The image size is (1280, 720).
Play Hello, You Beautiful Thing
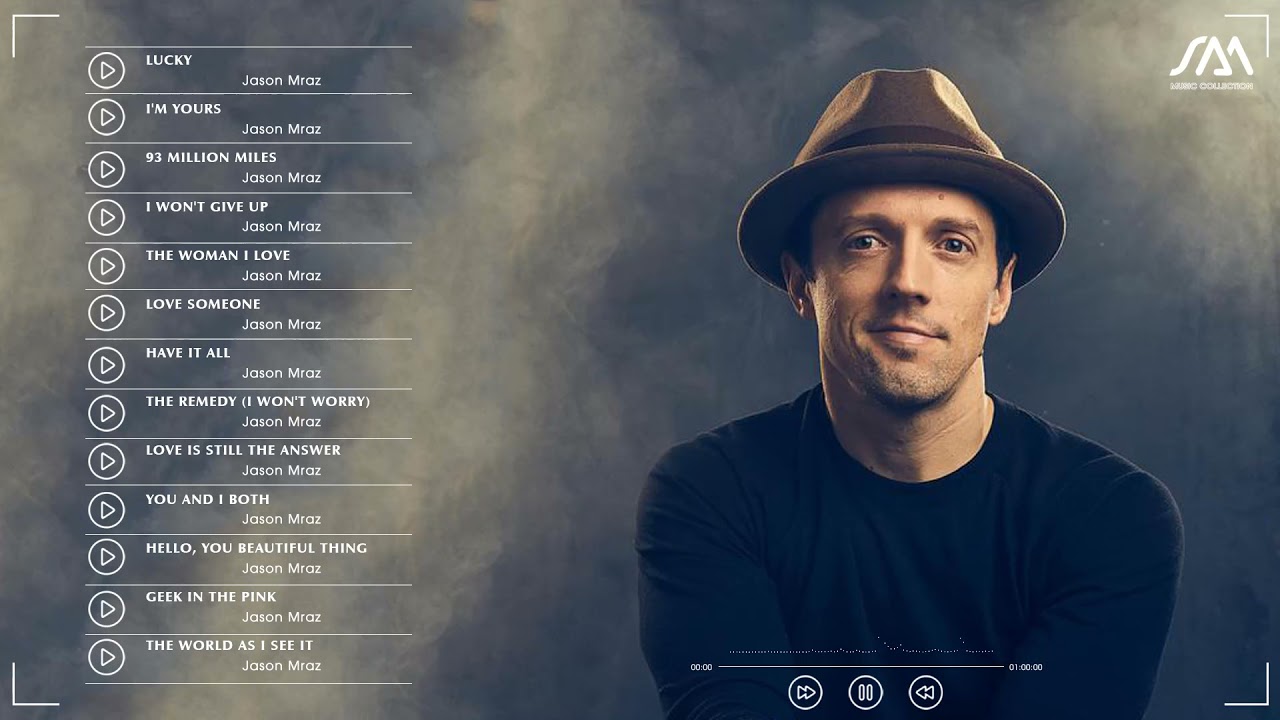tap(106, 557)
